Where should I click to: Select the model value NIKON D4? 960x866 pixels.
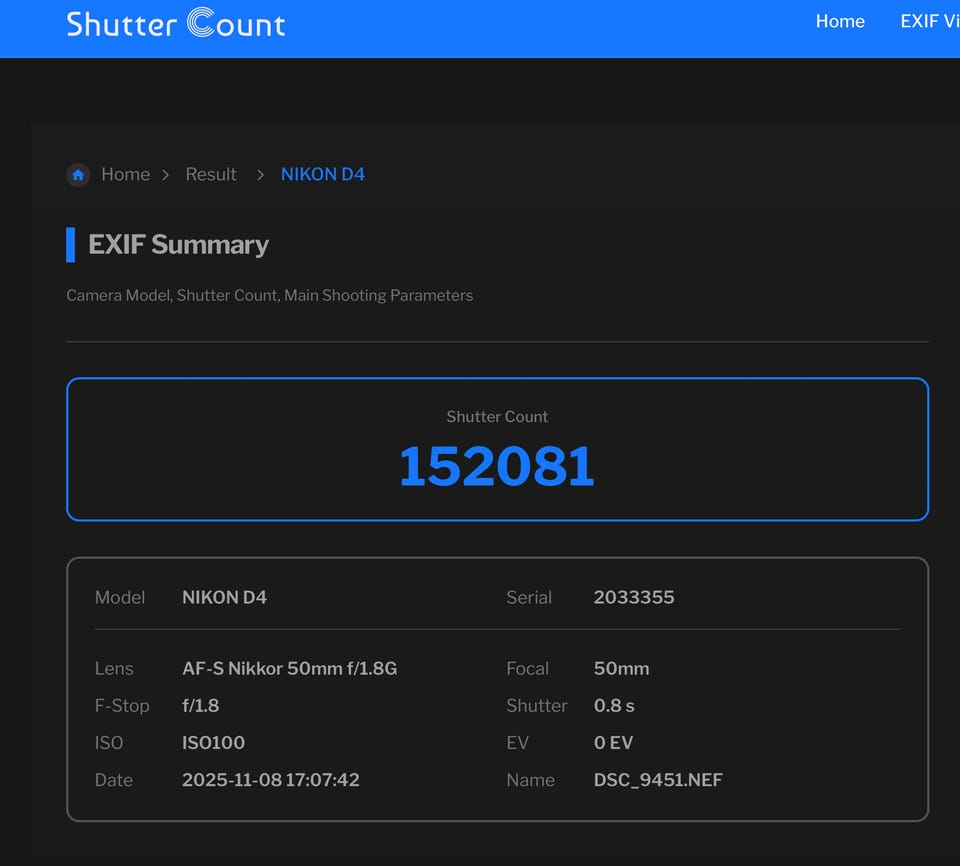coord(224,597)
